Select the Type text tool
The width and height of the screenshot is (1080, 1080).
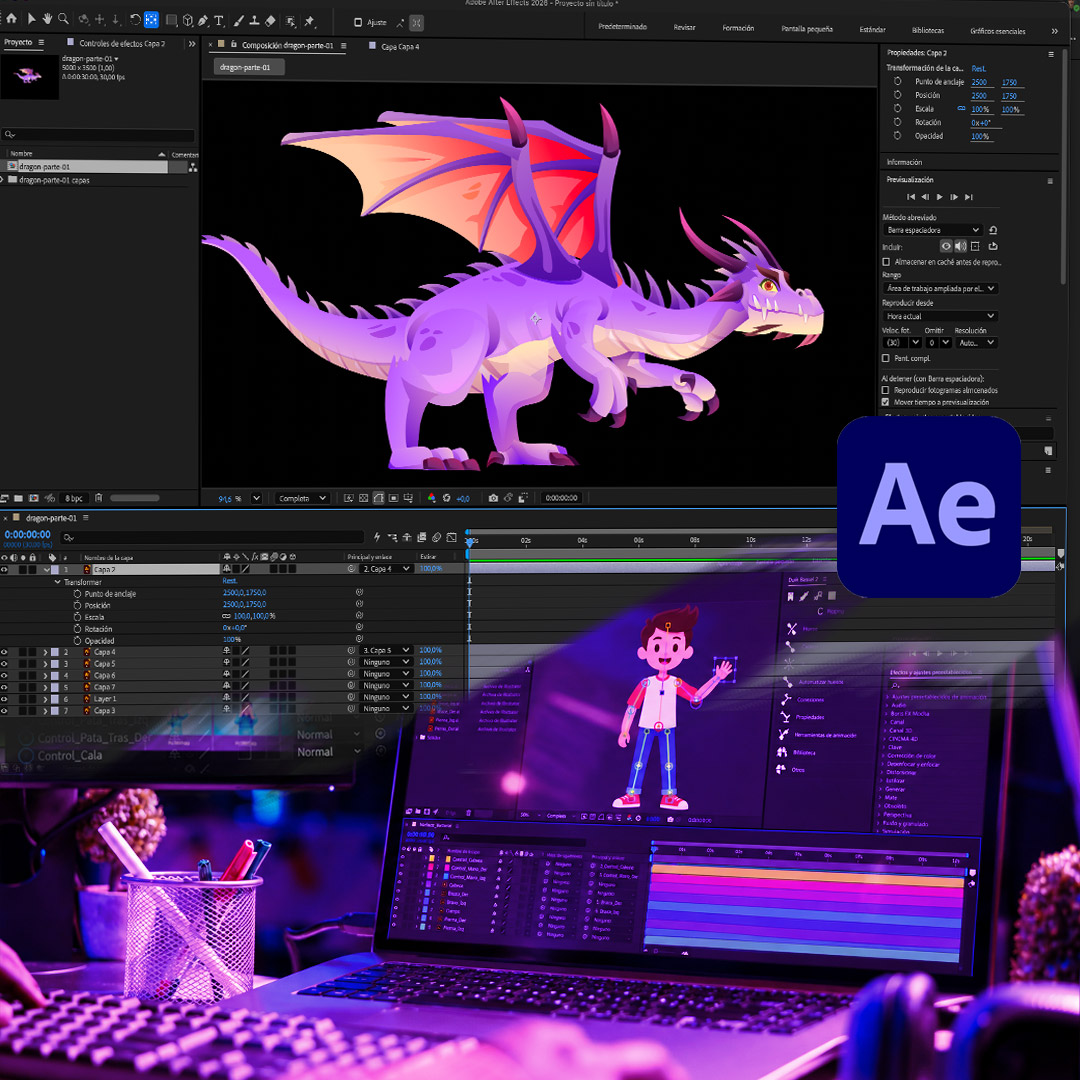(x=218, y=21)
